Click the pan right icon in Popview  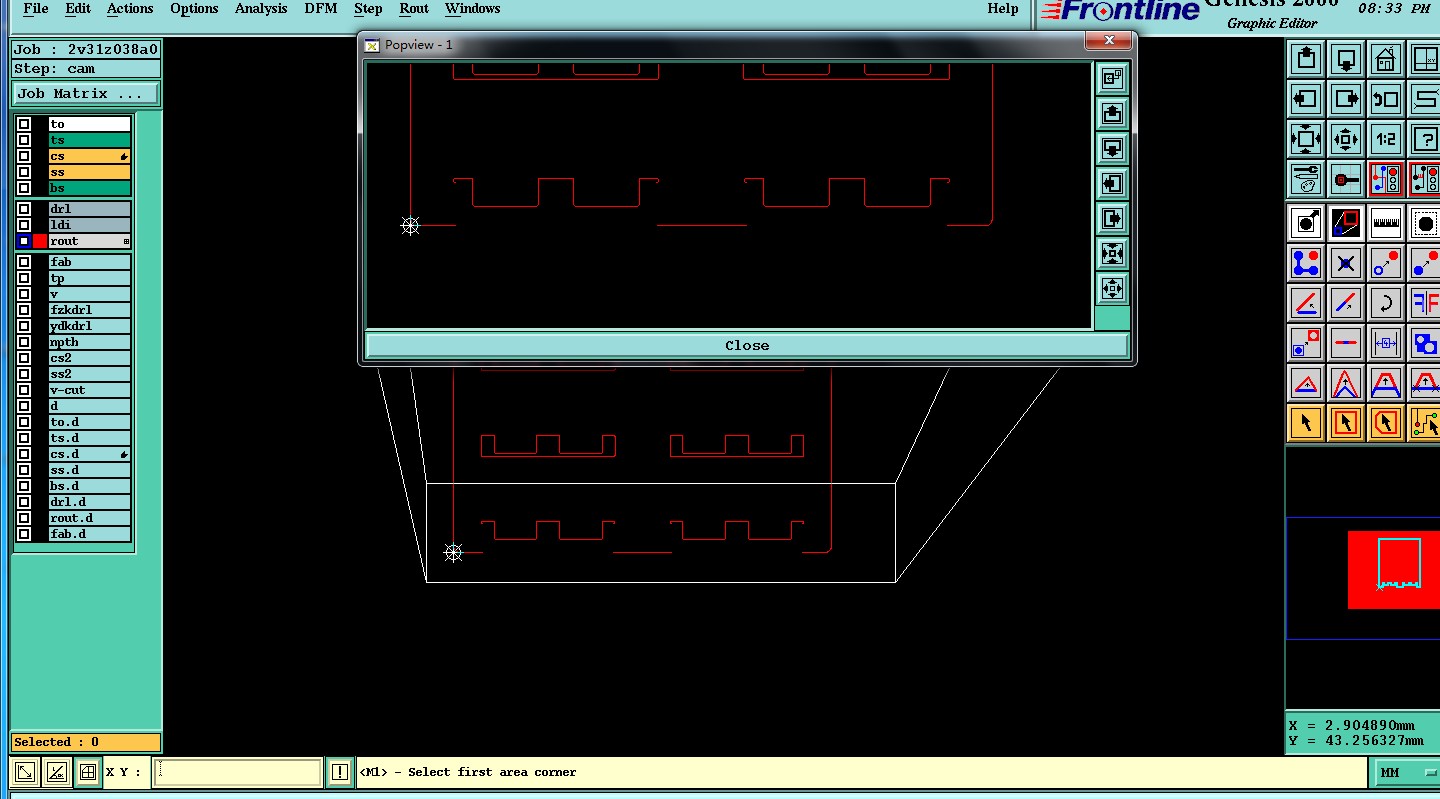click(x=1112, y=219)
